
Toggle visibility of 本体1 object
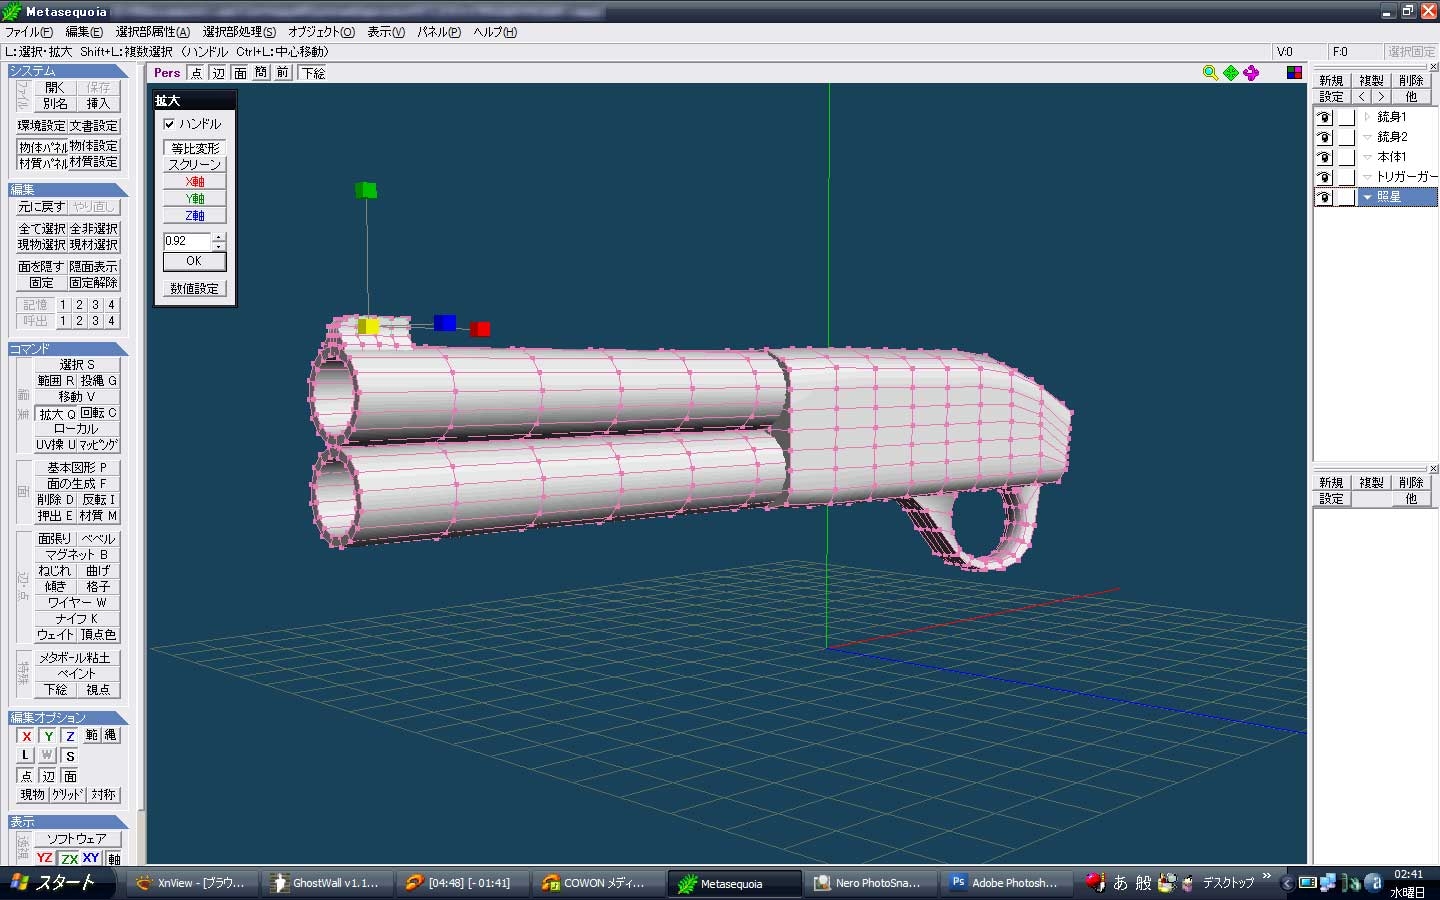[1324, 157]
